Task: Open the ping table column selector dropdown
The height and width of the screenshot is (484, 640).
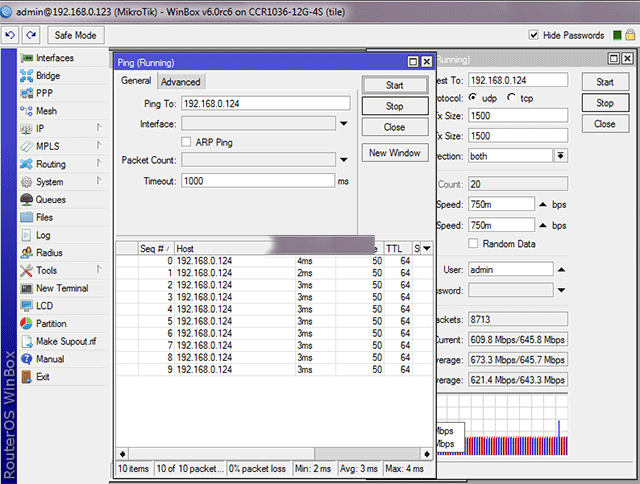Action: pyautogui.click(x=427, y=249)
